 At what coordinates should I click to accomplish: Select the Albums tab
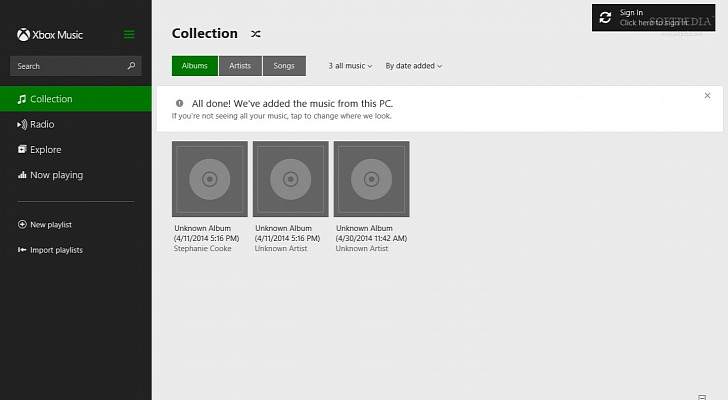click(195, 66)
